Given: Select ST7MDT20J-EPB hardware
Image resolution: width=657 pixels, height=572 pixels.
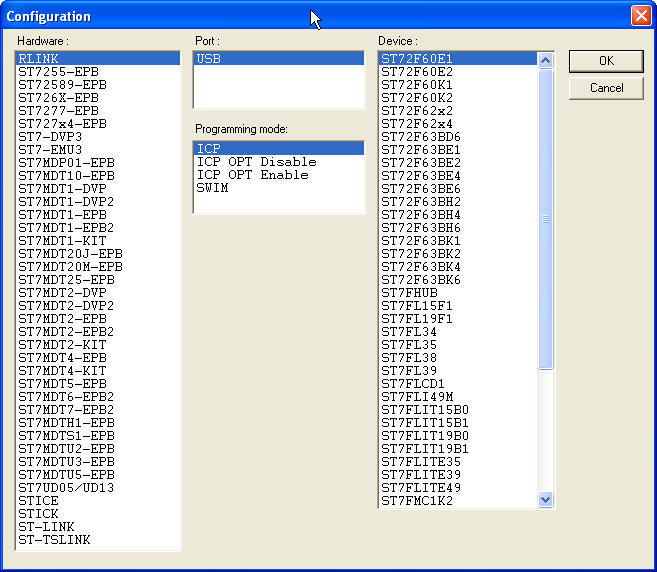Looking at the screenshot, I should click(x=98, y=254).
